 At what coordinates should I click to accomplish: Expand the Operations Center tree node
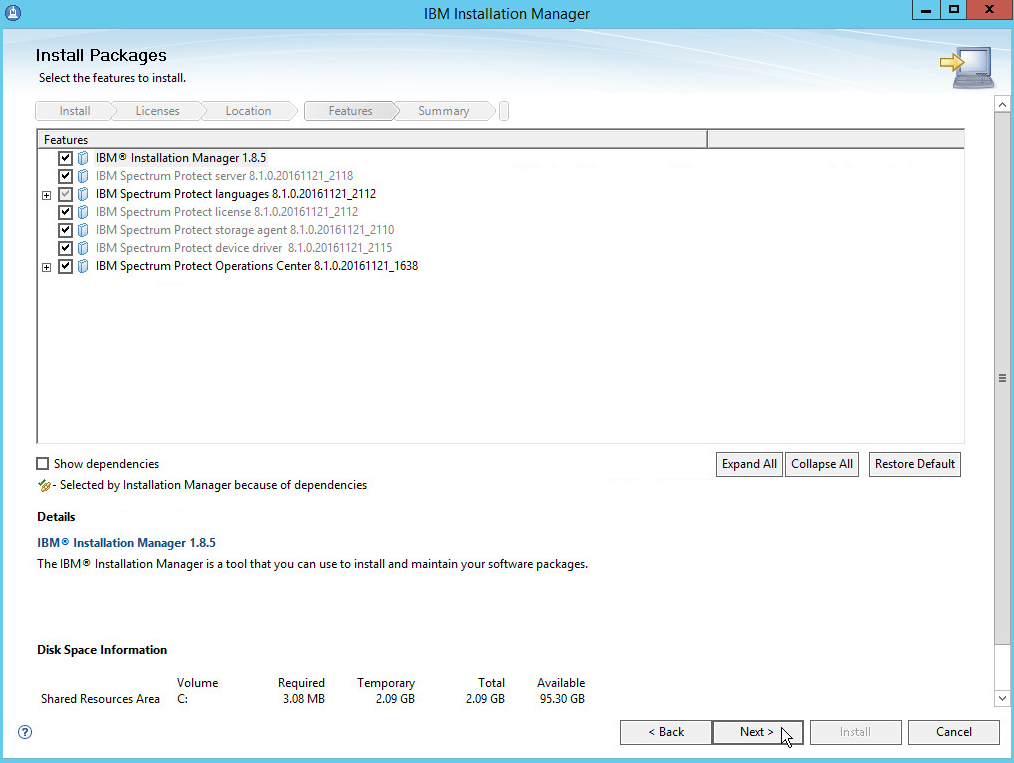(47, 267)
